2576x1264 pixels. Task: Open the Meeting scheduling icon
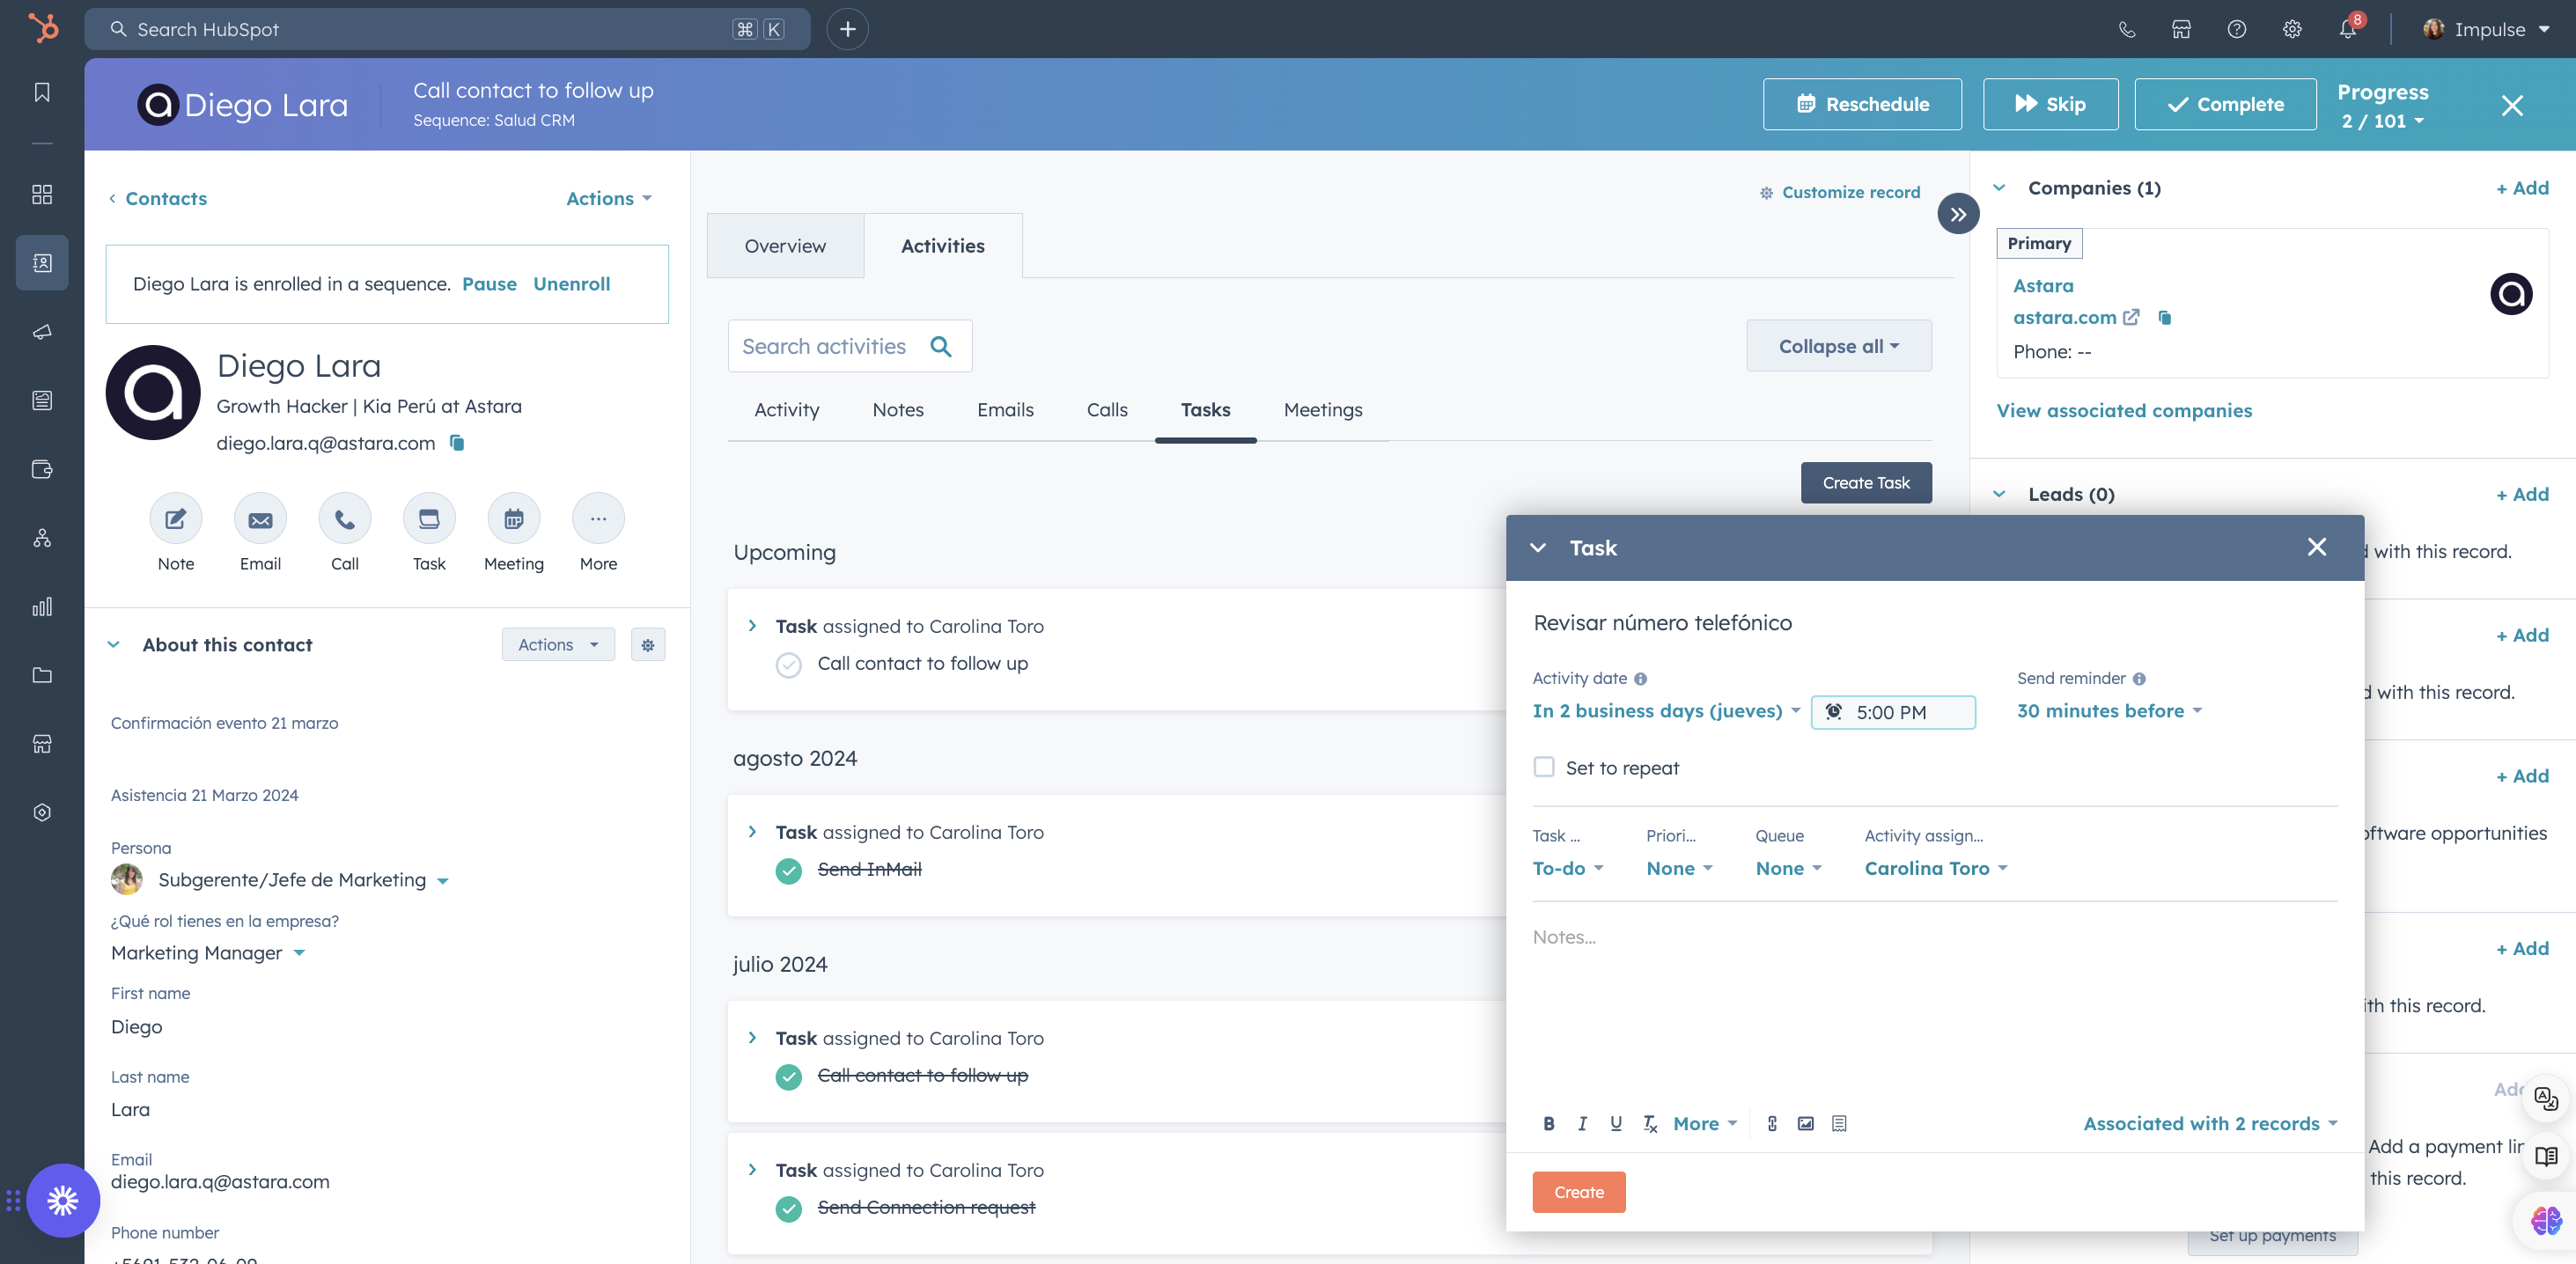pyautogui.click(x=513, y=519)
